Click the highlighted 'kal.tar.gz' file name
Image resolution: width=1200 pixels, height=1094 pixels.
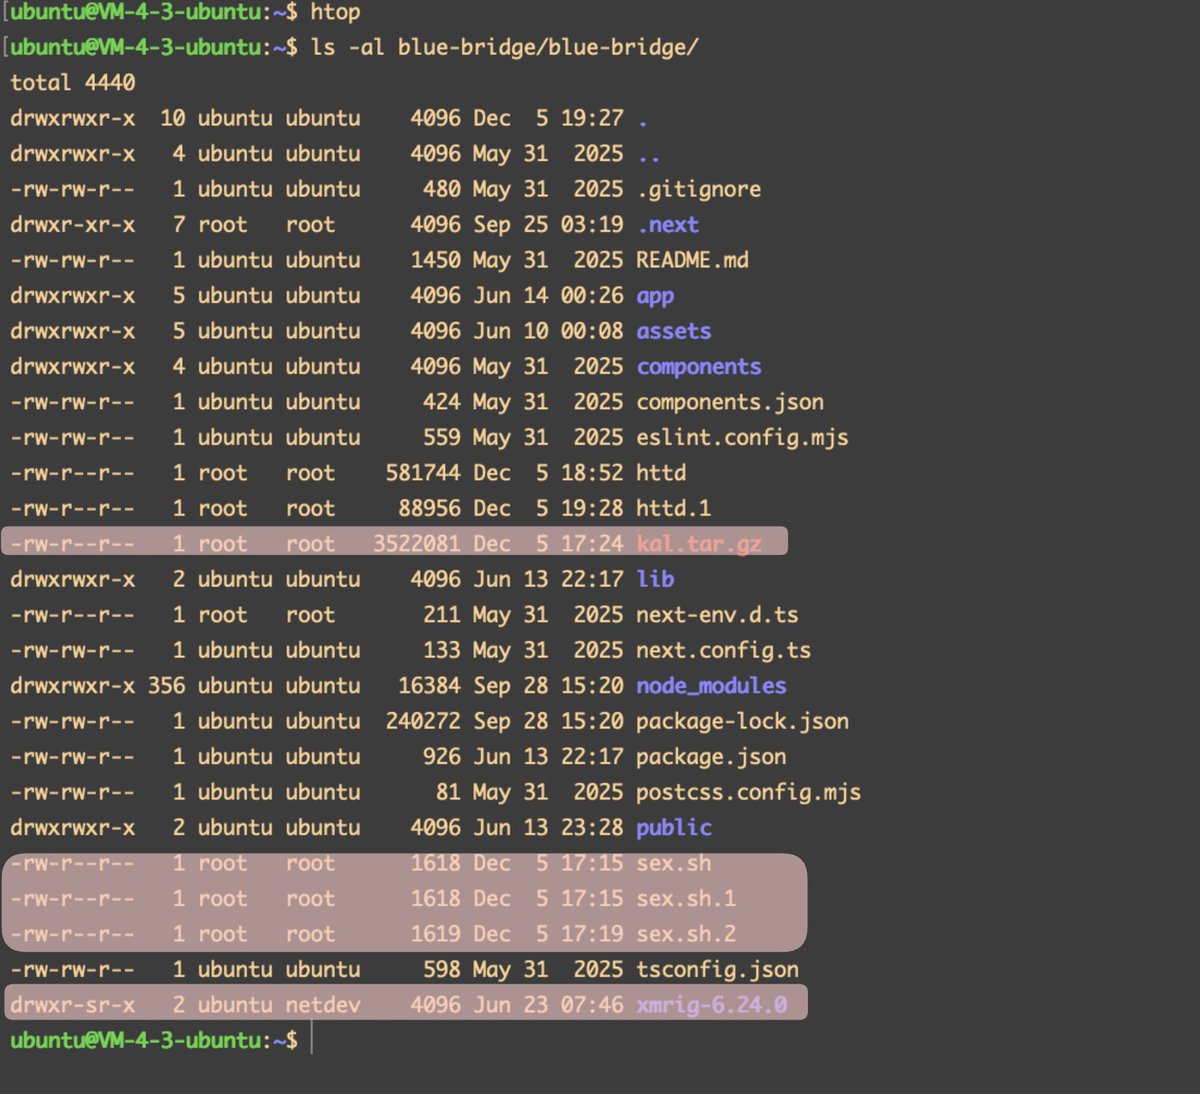[699, 544]
